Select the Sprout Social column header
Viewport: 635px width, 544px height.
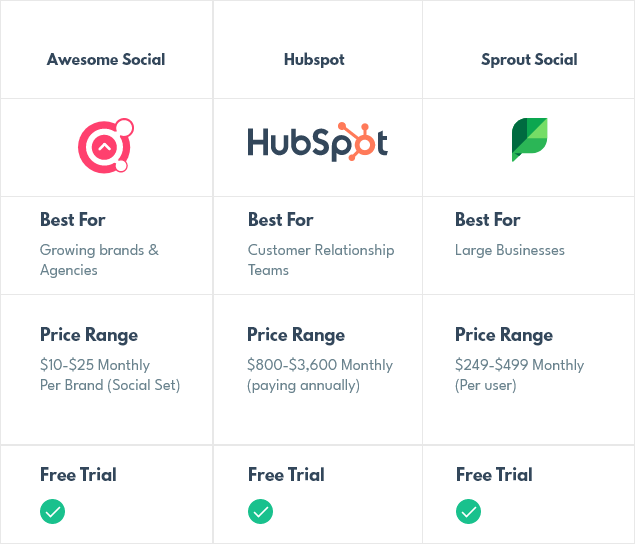coord(529,60)
